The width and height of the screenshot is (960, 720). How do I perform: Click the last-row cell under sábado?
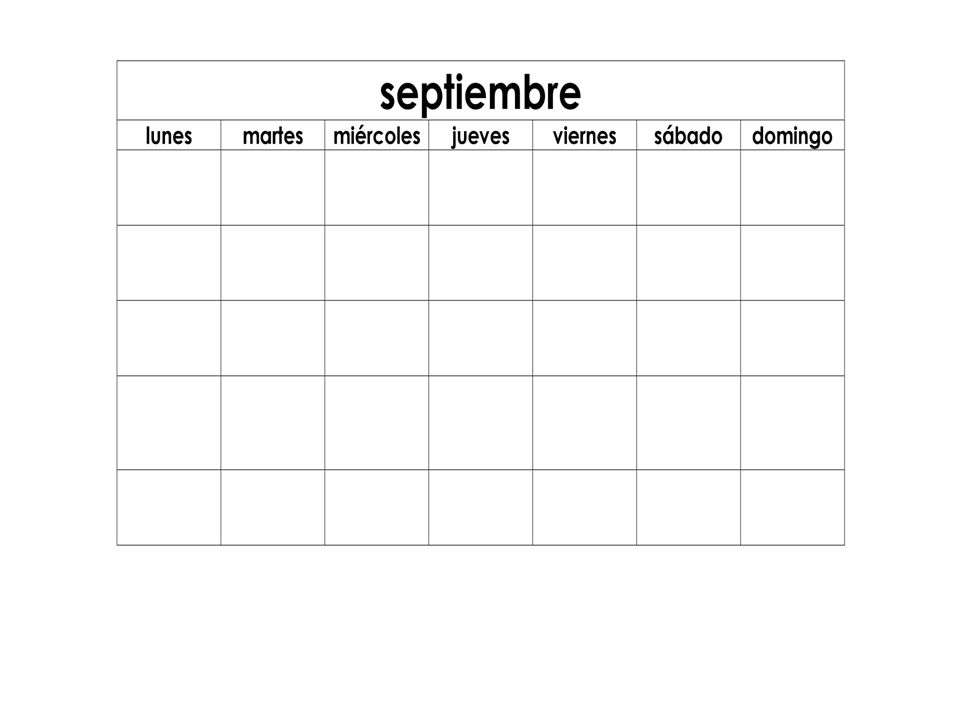pos(688,508)
